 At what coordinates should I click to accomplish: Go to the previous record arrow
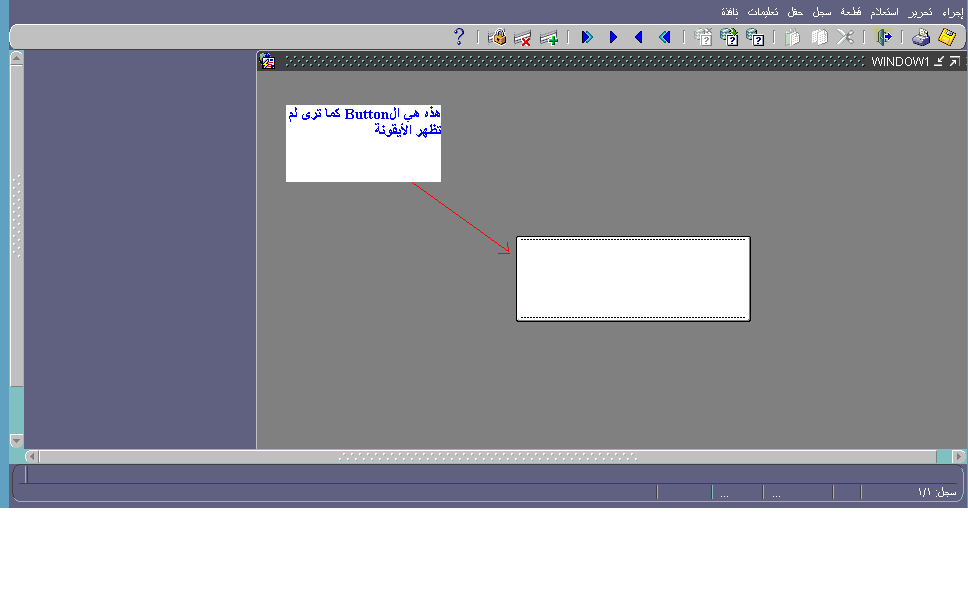[639, 37]
